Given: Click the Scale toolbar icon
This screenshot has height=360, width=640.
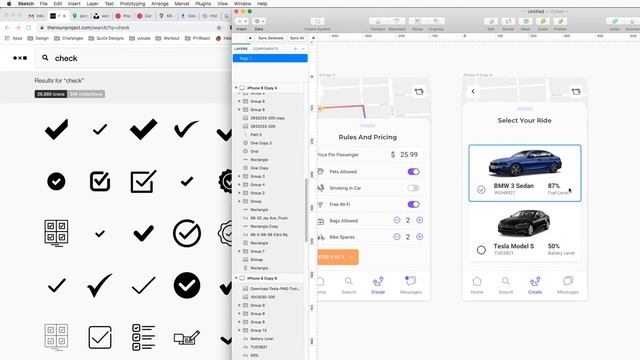Looking at the screenshot, I should 543,21.
